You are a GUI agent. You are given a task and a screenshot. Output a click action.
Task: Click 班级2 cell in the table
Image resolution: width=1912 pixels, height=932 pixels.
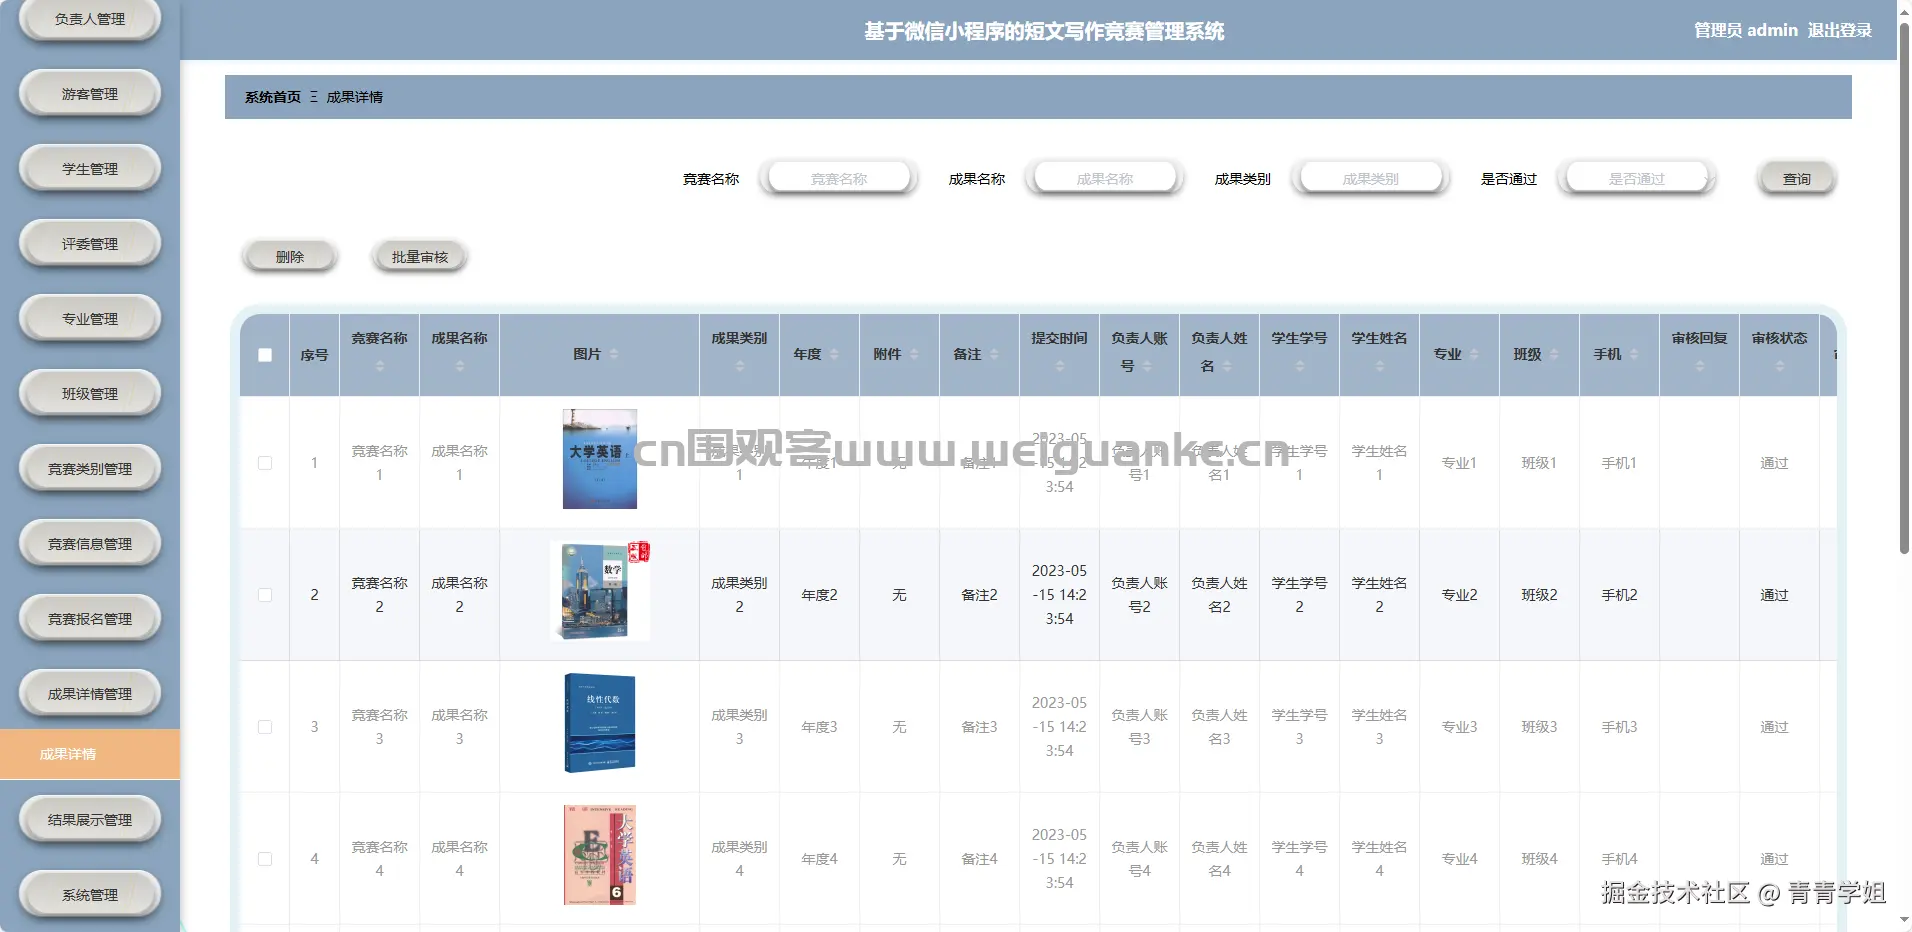pos(1539,595)
